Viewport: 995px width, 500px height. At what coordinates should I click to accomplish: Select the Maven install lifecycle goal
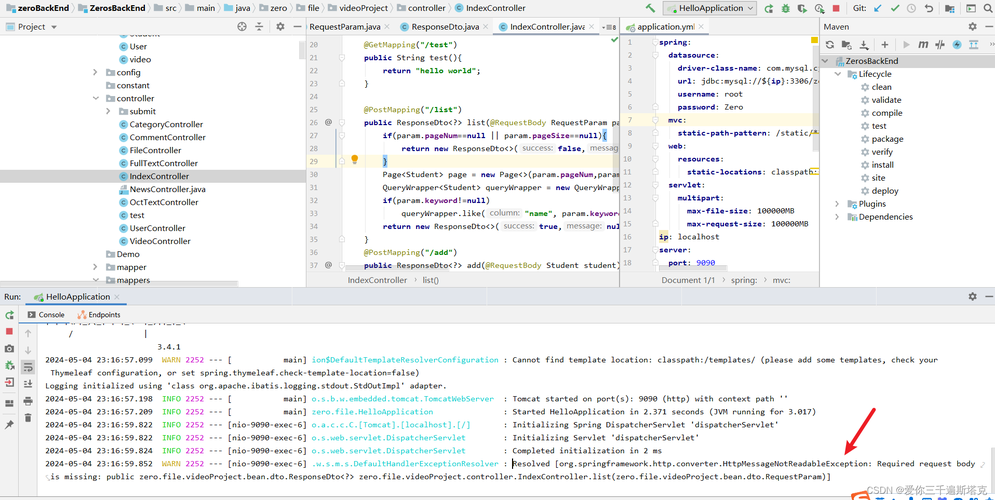[x=882, y=165]
